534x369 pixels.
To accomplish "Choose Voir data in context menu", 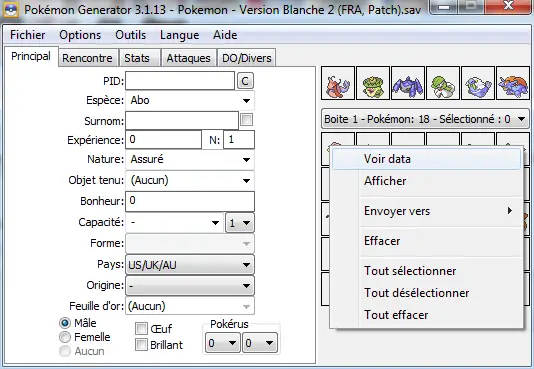I will [426, 159].
